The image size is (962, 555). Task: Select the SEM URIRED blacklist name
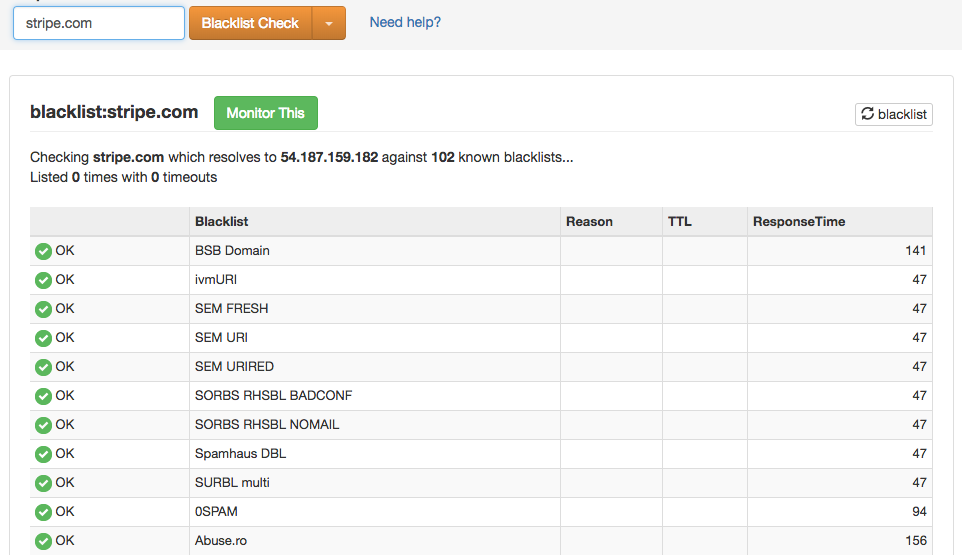[x=234, y=367]
